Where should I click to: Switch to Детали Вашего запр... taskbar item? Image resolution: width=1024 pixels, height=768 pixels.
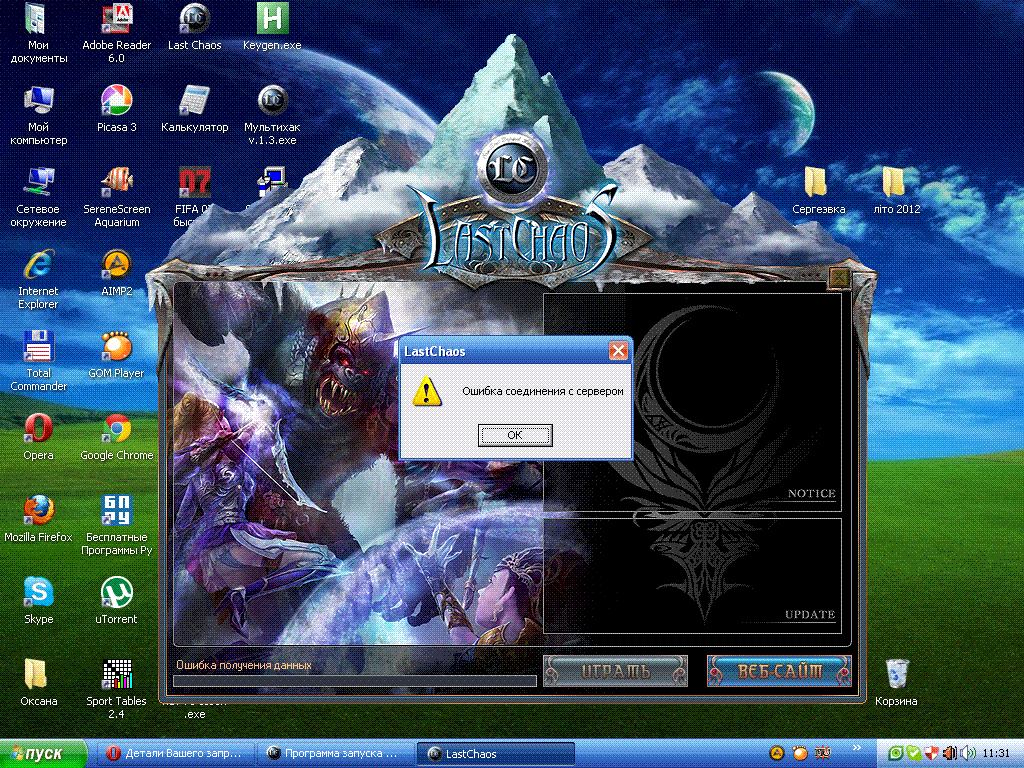tap(175, 754)
